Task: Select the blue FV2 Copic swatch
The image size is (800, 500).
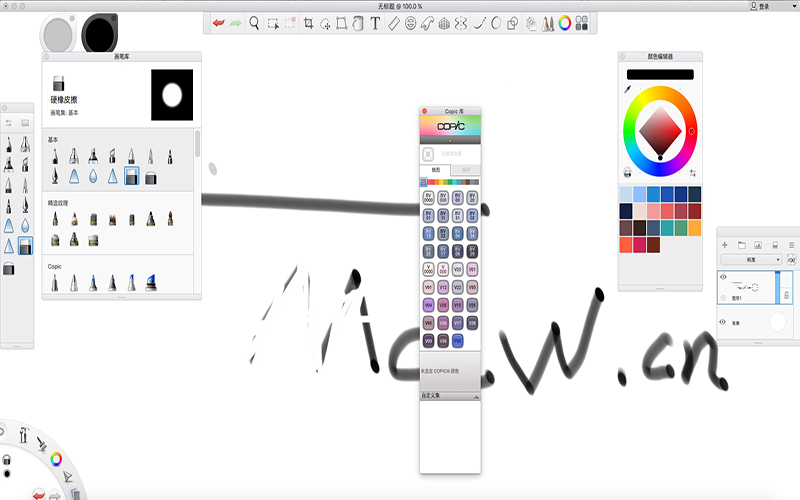Action: click(458, 340)
